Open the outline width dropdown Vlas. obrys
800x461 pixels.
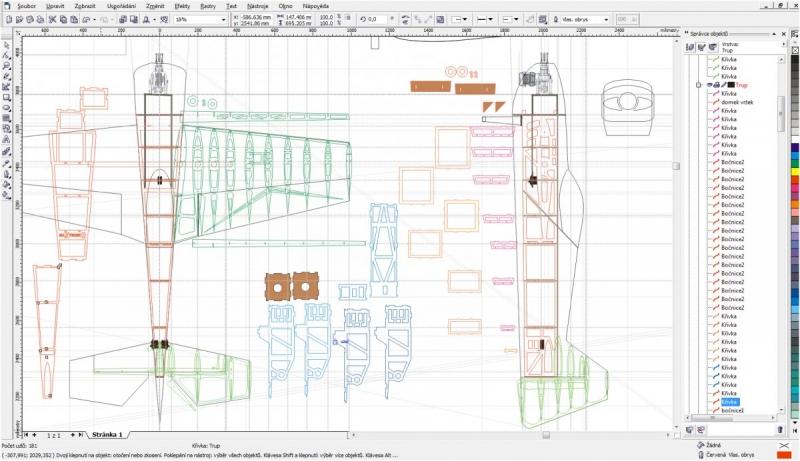pyautogui.click(x=606, y=19)
